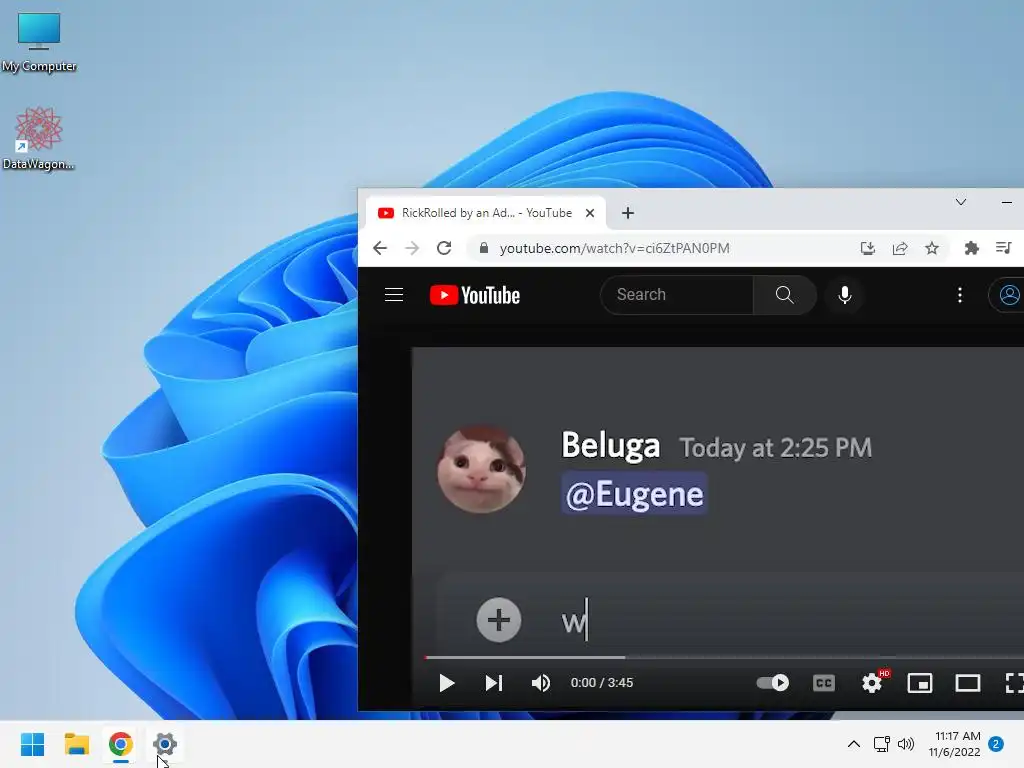Select the RickRolled YouTube tab
The width and height of the screenshot is (1024, 768).
point(485,213)
